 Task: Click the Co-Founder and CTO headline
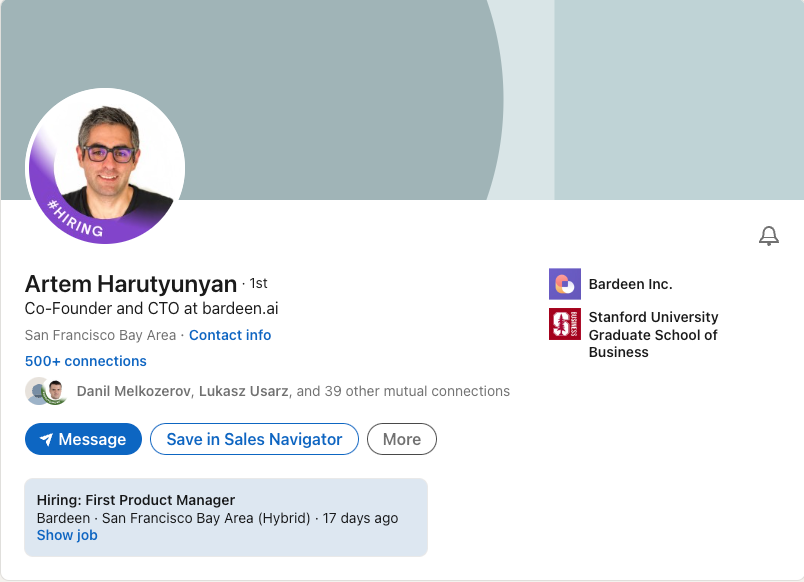pyautogui.click(x=151, y=308)
